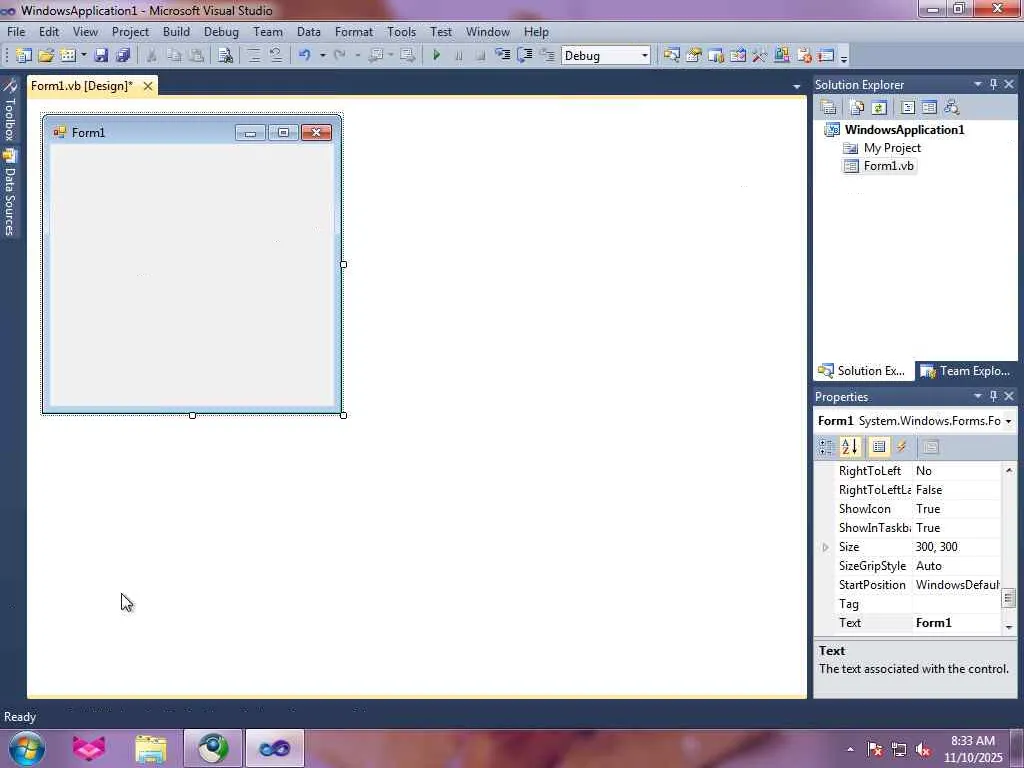Switch to the Solution Explorer bottom tab

pos(862,371)
